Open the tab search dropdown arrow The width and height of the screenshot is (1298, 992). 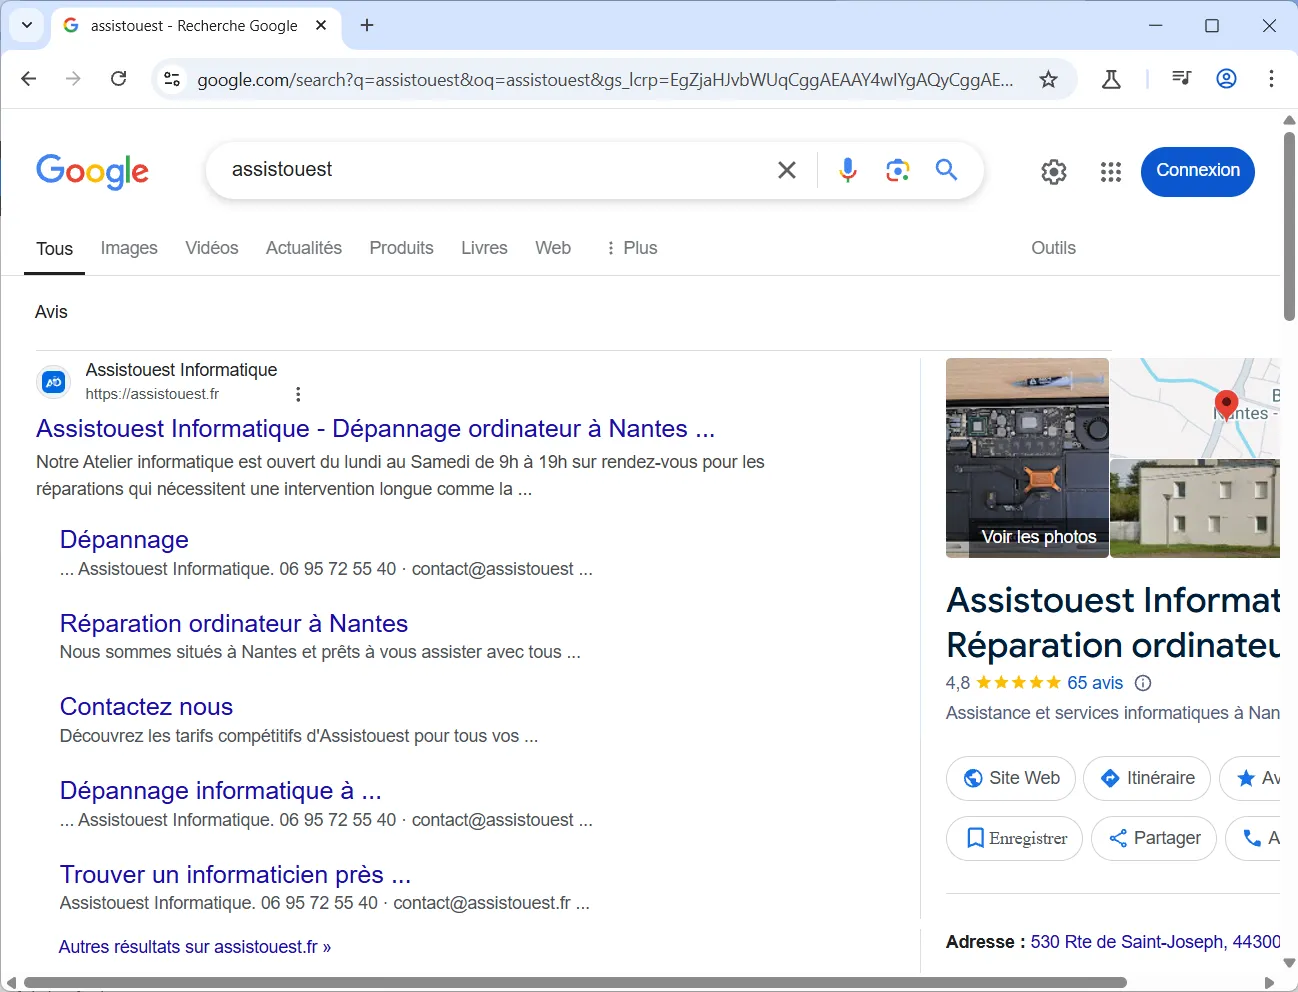[x=27, y=25]
